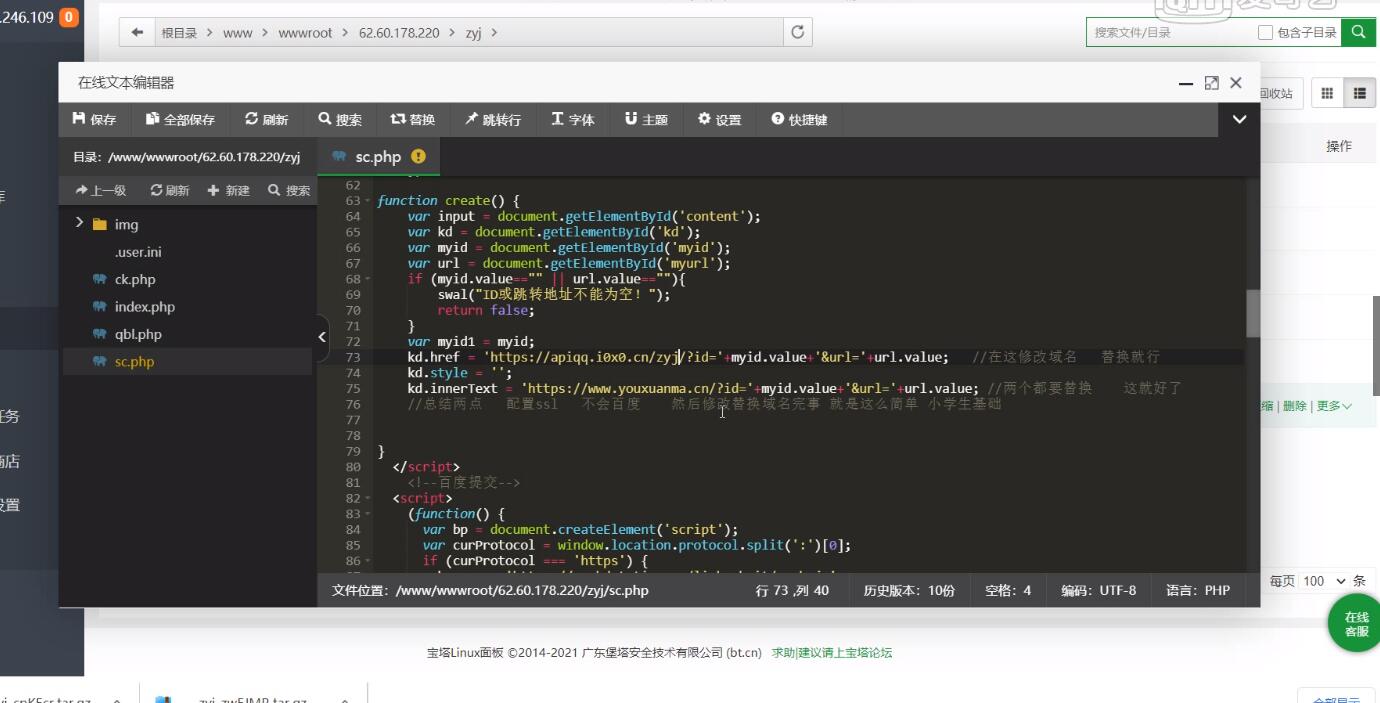Open history versions (历史版本: 10份)

(909, 590)
